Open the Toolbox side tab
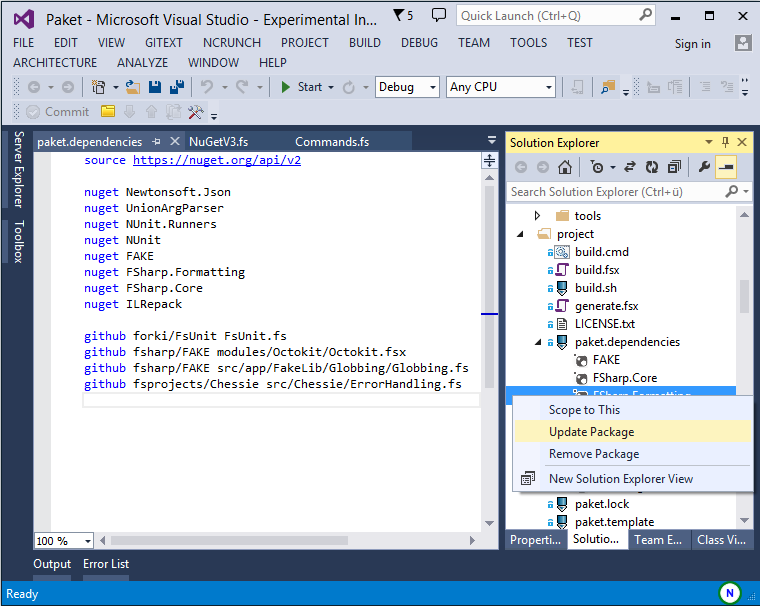This screenshot has width=760, height=606. pos(18,241)
